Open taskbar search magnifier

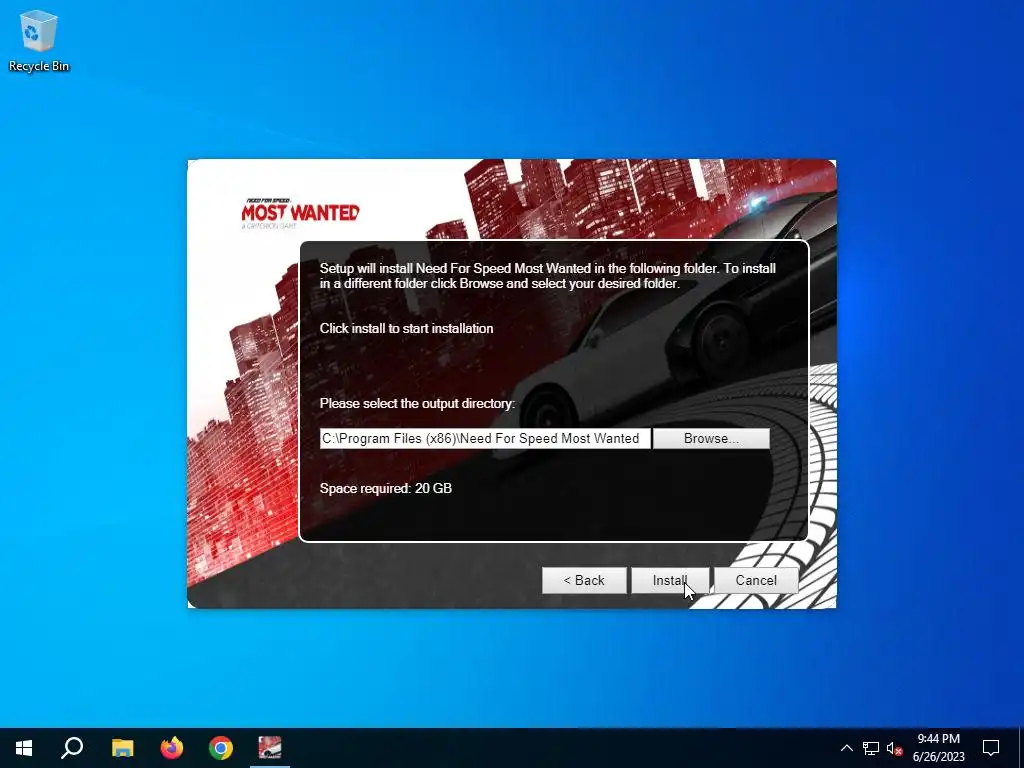pyautogui.click(x=72, y=748)
